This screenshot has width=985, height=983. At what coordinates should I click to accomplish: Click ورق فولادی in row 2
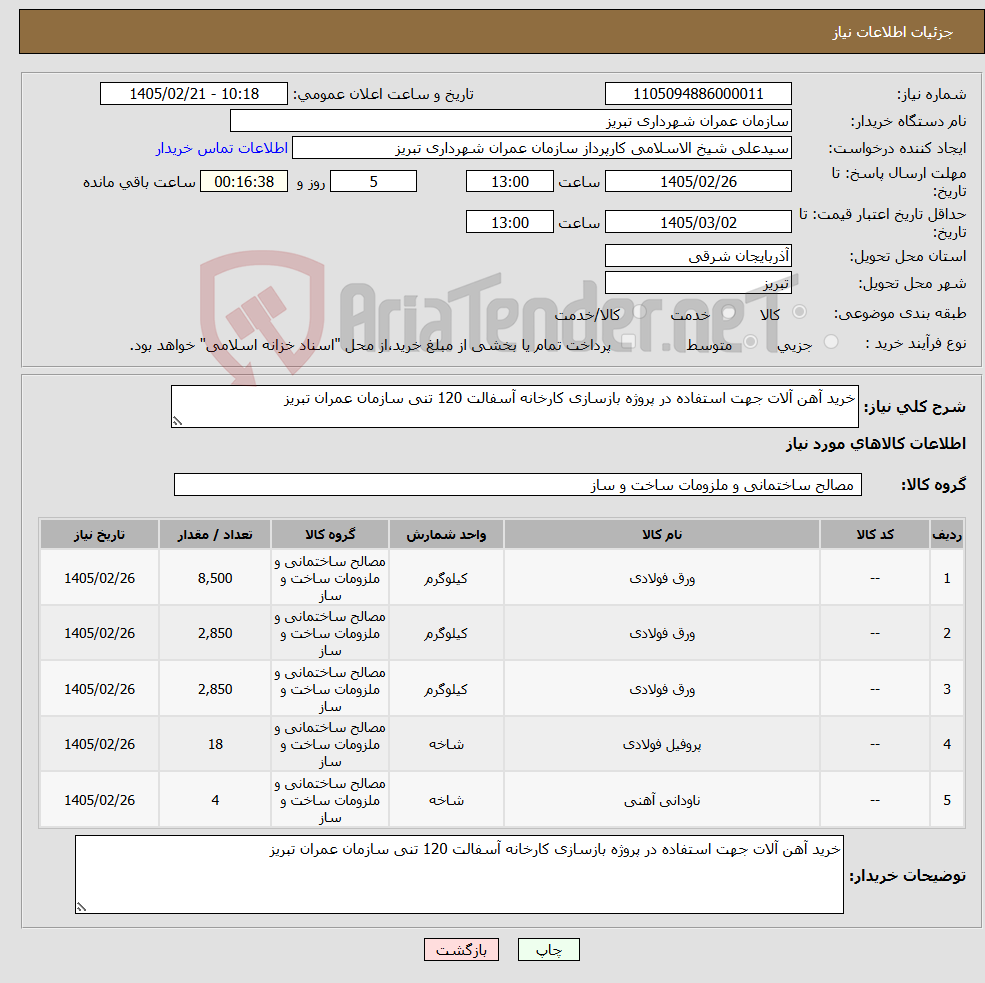pyautogui.click(x=661, y=633)
